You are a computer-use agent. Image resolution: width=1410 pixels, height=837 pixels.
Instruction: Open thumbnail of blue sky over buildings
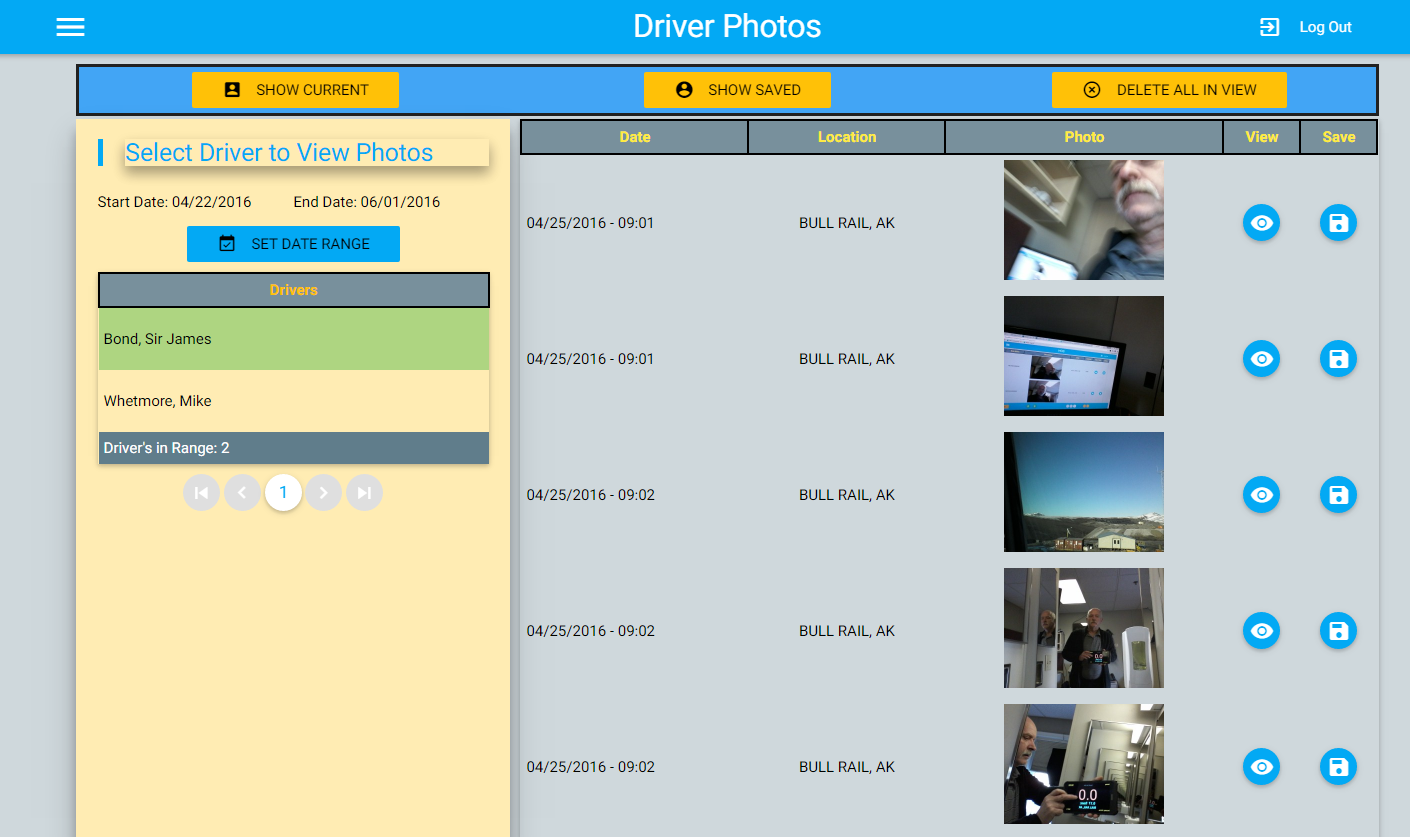coord(1084,492)
